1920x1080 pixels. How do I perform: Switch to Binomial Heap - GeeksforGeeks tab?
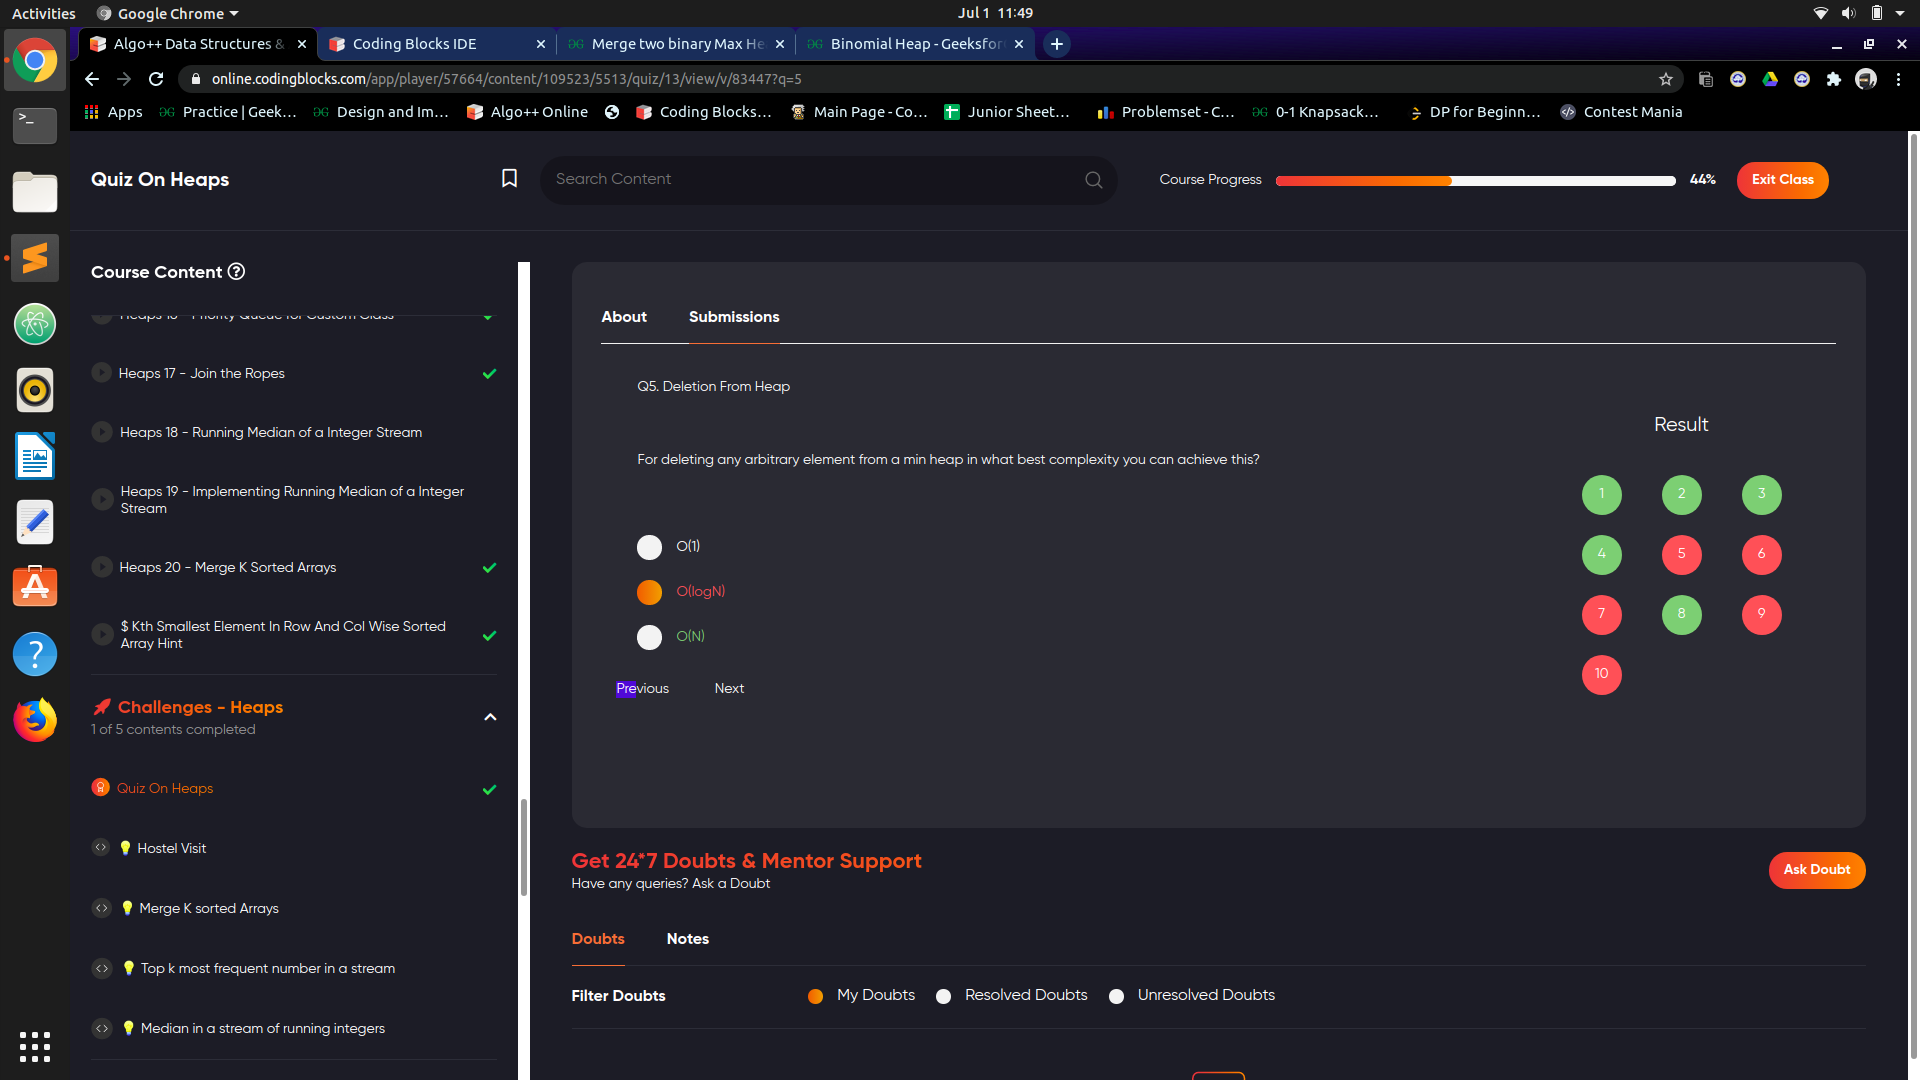coord(915,44)
